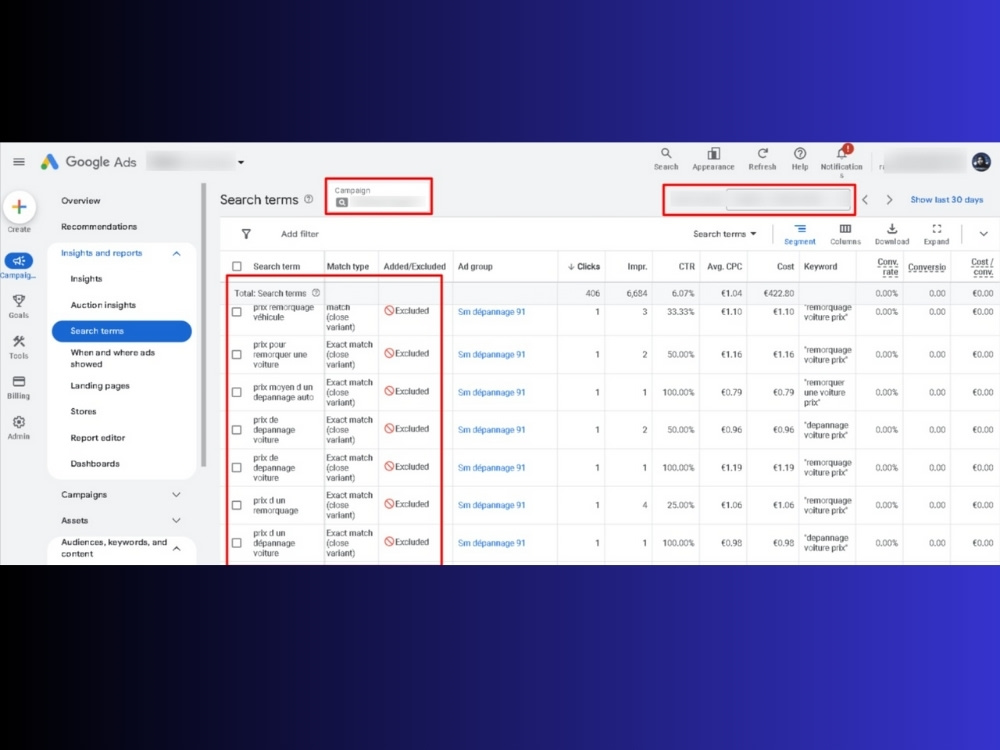Click Add filter

300,234
